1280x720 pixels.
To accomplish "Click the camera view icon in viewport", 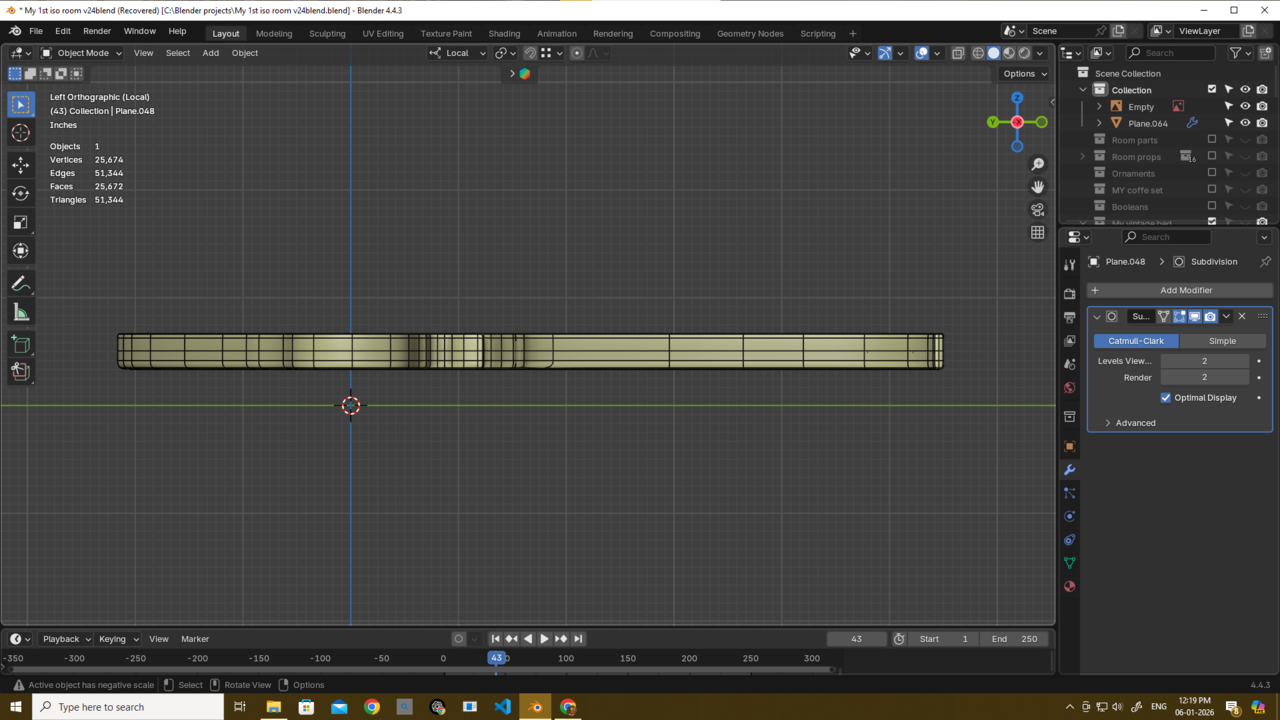I will 1037,209.
